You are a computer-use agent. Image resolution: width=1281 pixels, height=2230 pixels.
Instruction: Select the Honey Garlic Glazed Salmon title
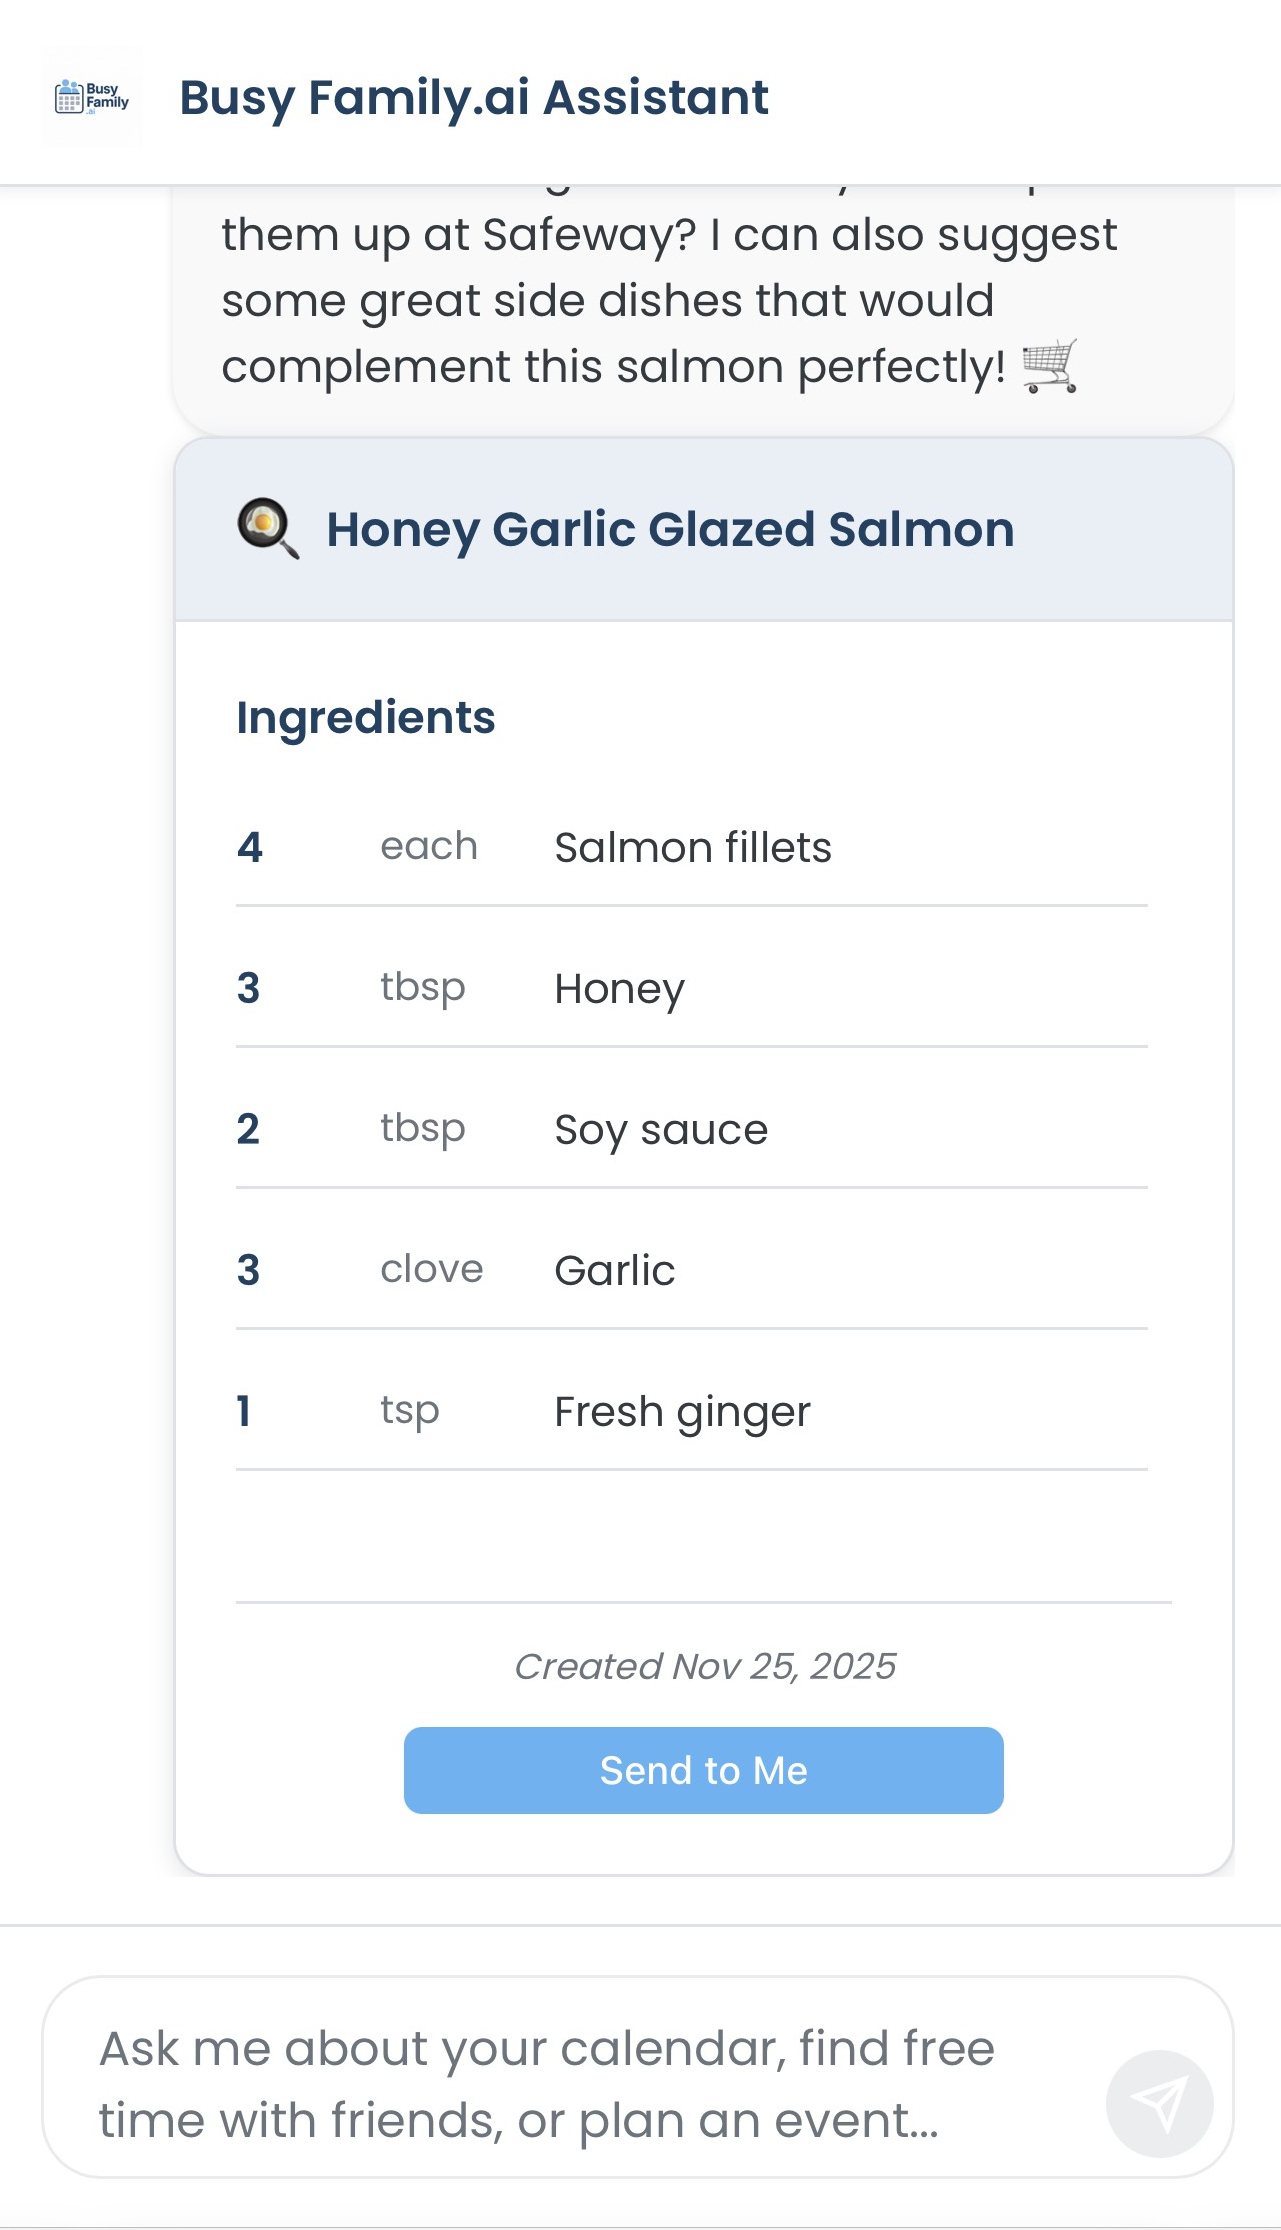(x=669, y=530)
